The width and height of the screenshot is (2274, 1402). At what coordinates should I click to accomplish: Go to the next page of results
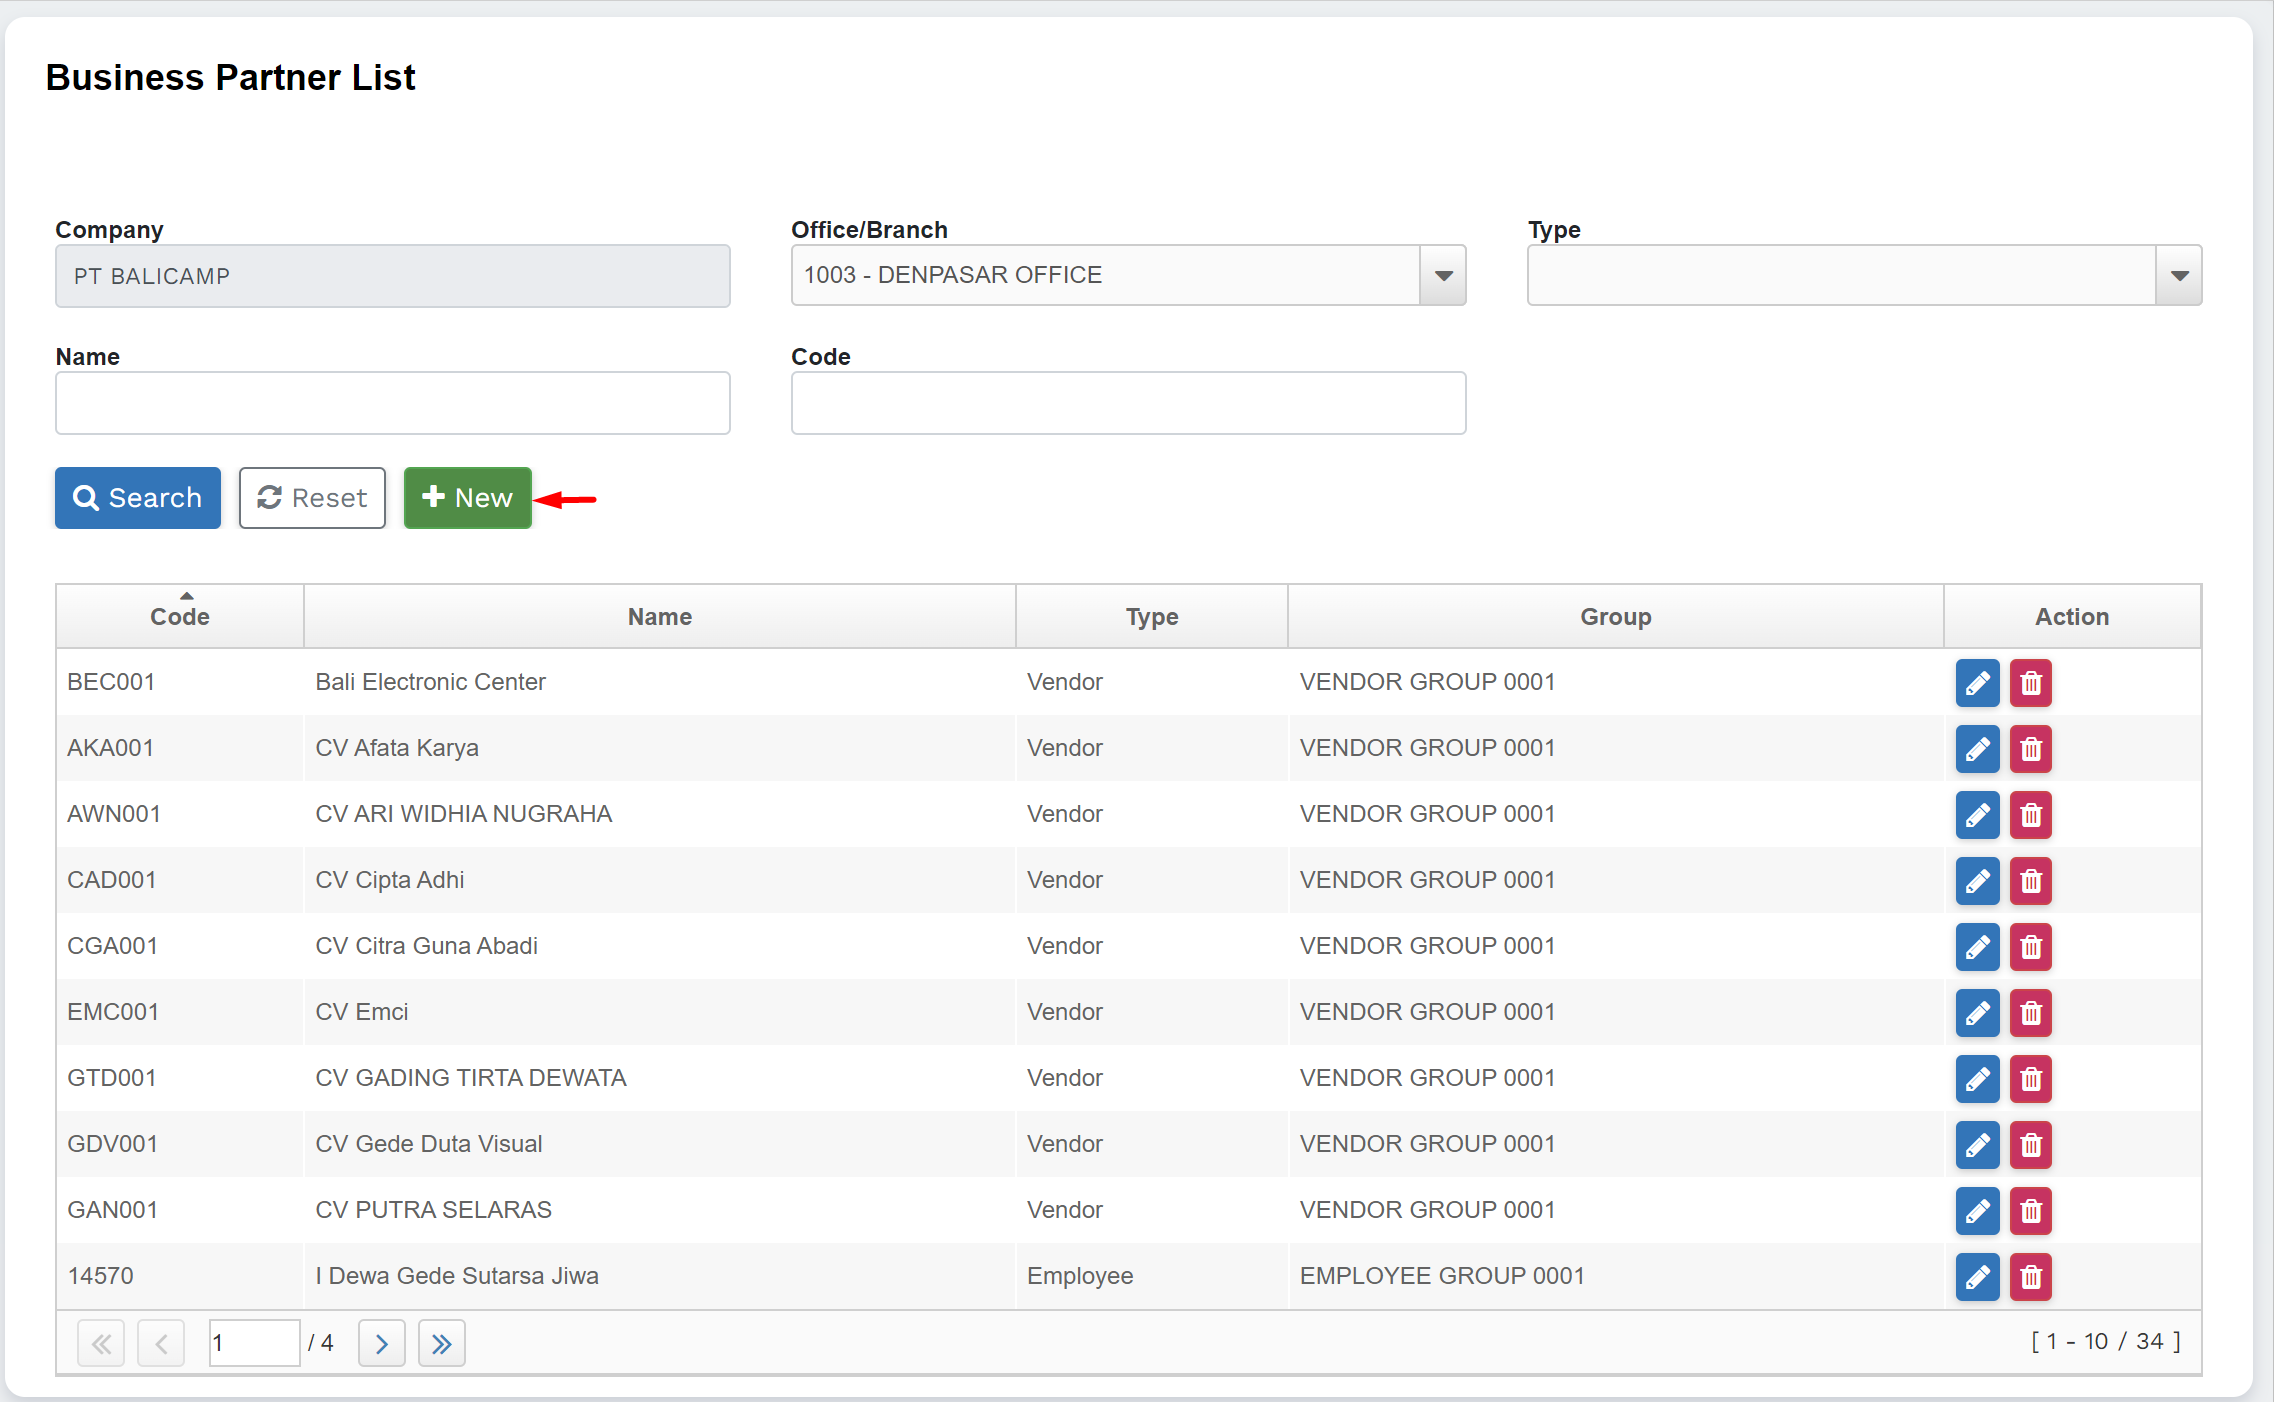coord(381,1343)
